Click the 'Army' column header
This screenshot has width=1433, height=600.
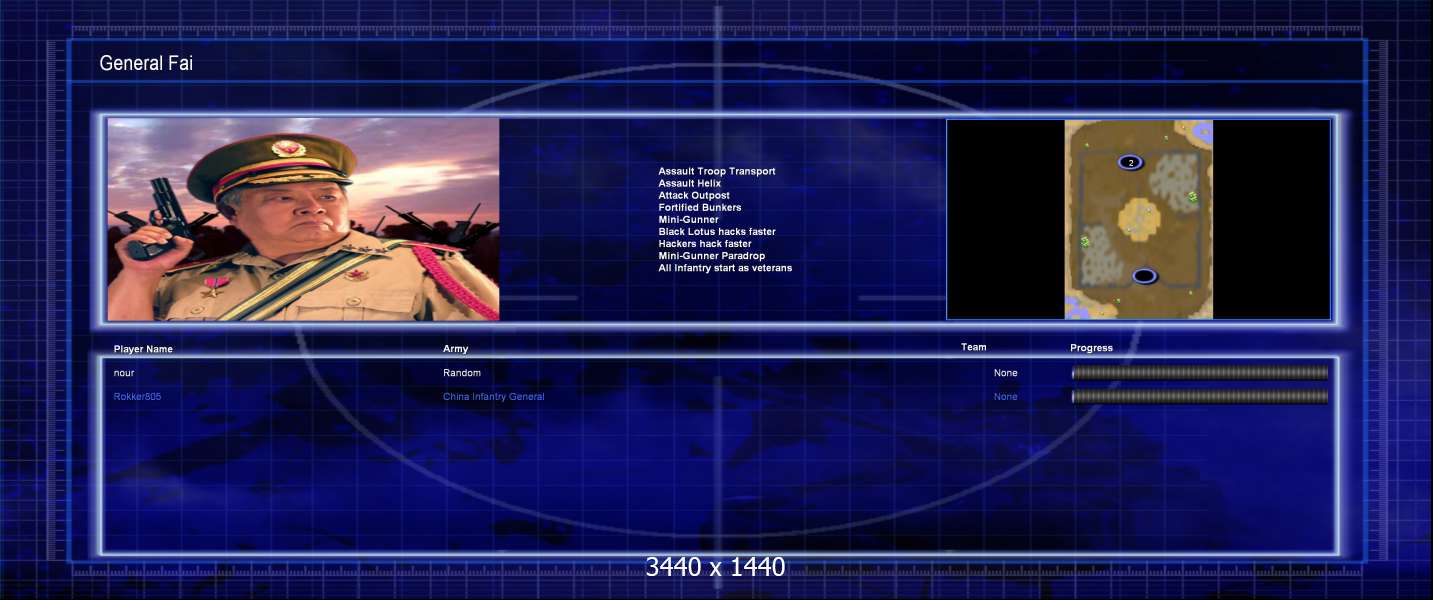[455, 349]
